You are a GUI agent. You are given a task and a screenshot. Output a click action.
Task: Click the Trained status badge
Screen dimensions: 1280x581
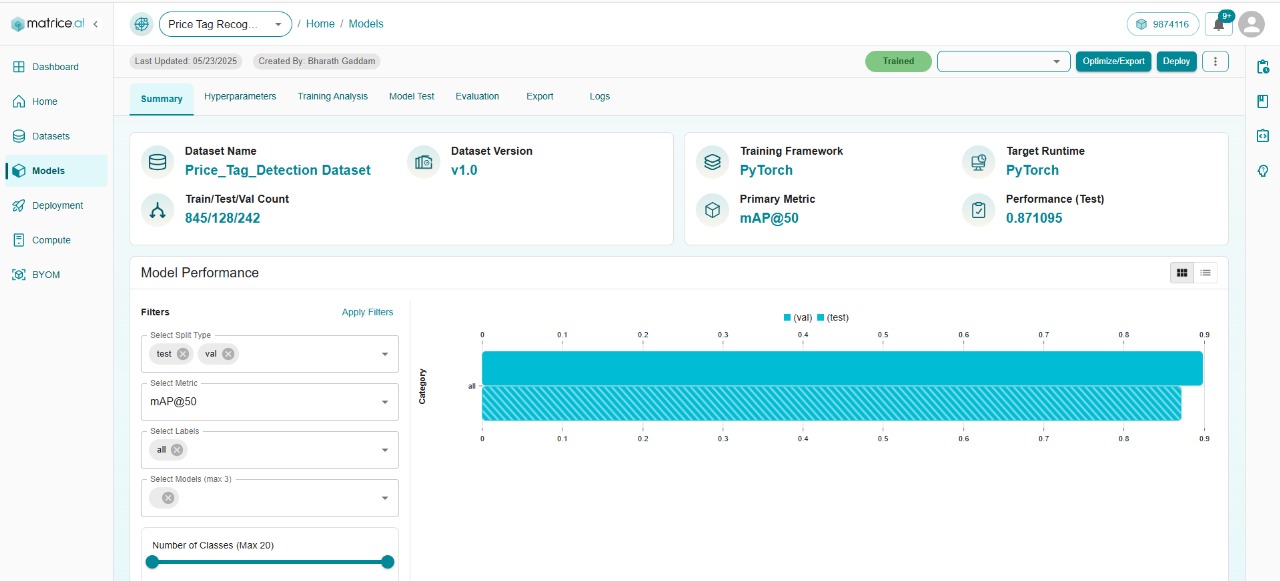click(x=898, y=61)
